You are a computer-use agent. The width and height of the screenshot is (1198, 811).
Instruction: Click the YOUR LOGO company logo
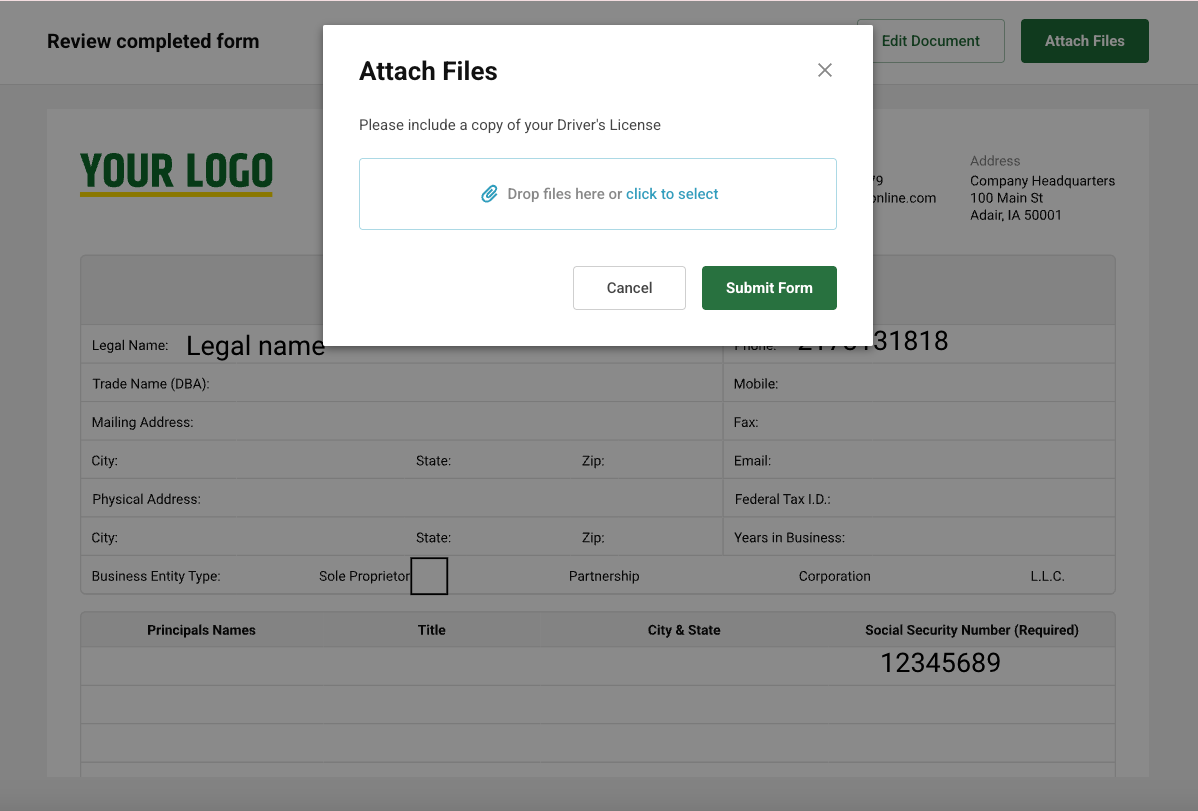pos(176,173)
